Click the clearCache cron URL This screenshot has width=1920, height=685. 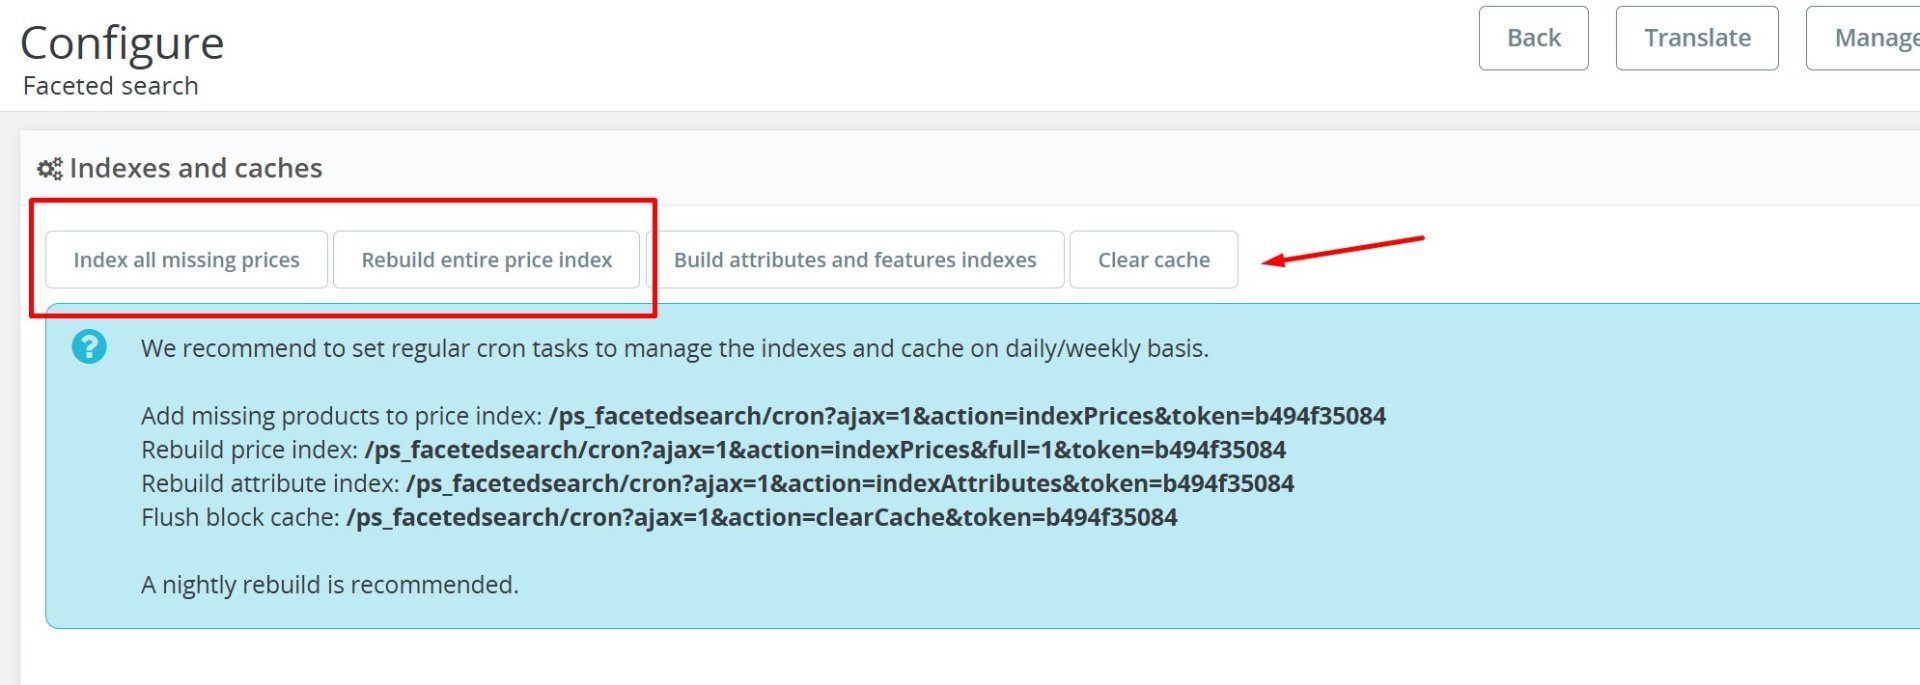[761, 518]
